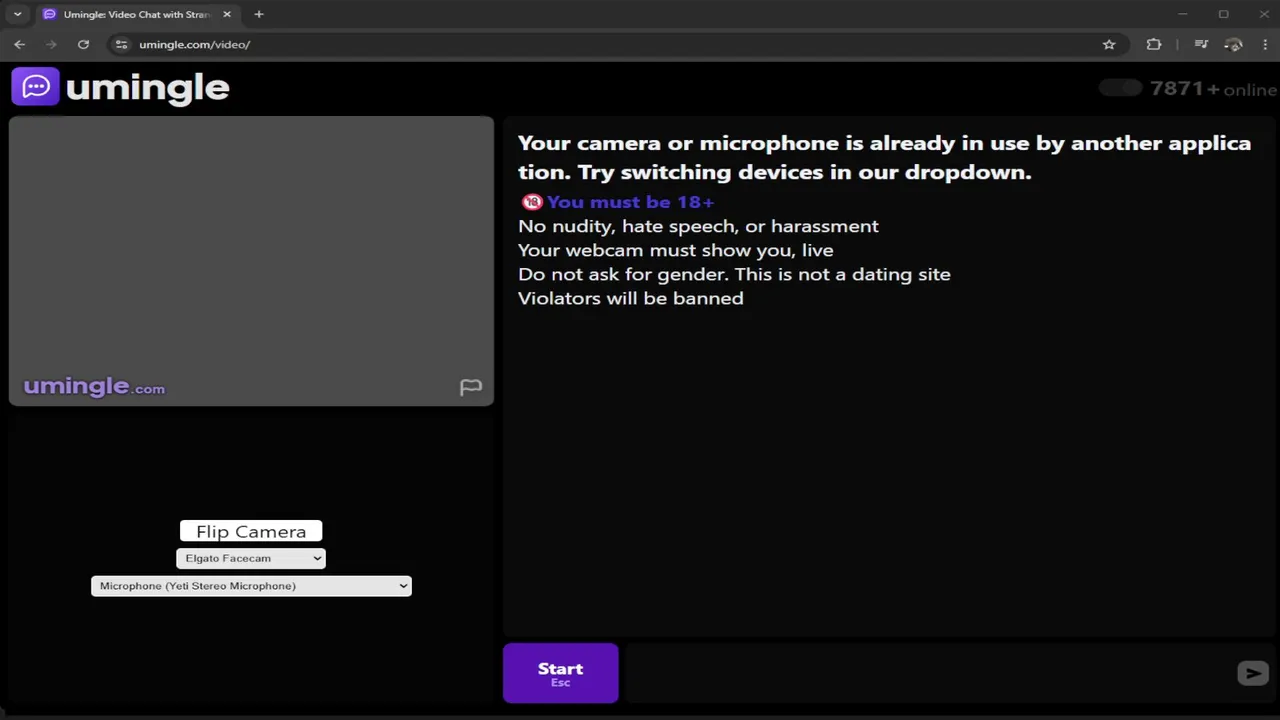The height and width of the screenshot is (720, 1280).
Task: Click the purple Start button
Action: tap(560, 673)
